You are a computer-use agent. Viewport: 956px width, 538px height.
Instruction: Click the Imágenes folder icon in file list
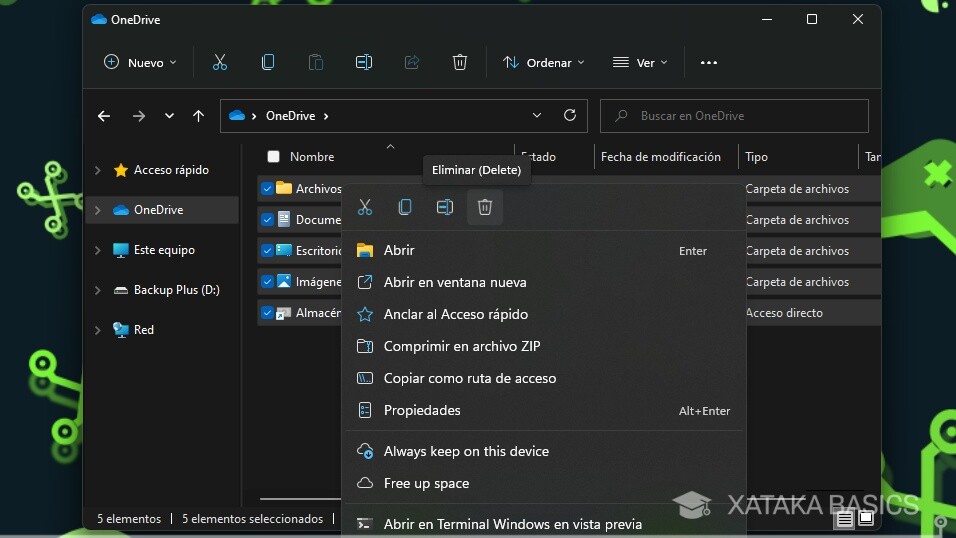284,281
